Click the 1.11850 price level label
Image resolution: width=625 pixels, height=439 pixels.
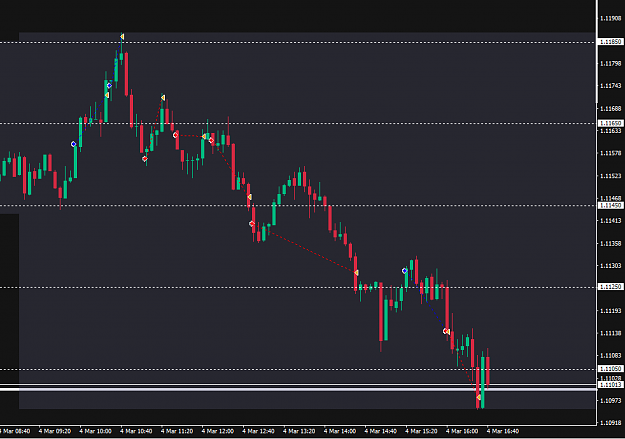pyautogui.click(x=611, y=42)
